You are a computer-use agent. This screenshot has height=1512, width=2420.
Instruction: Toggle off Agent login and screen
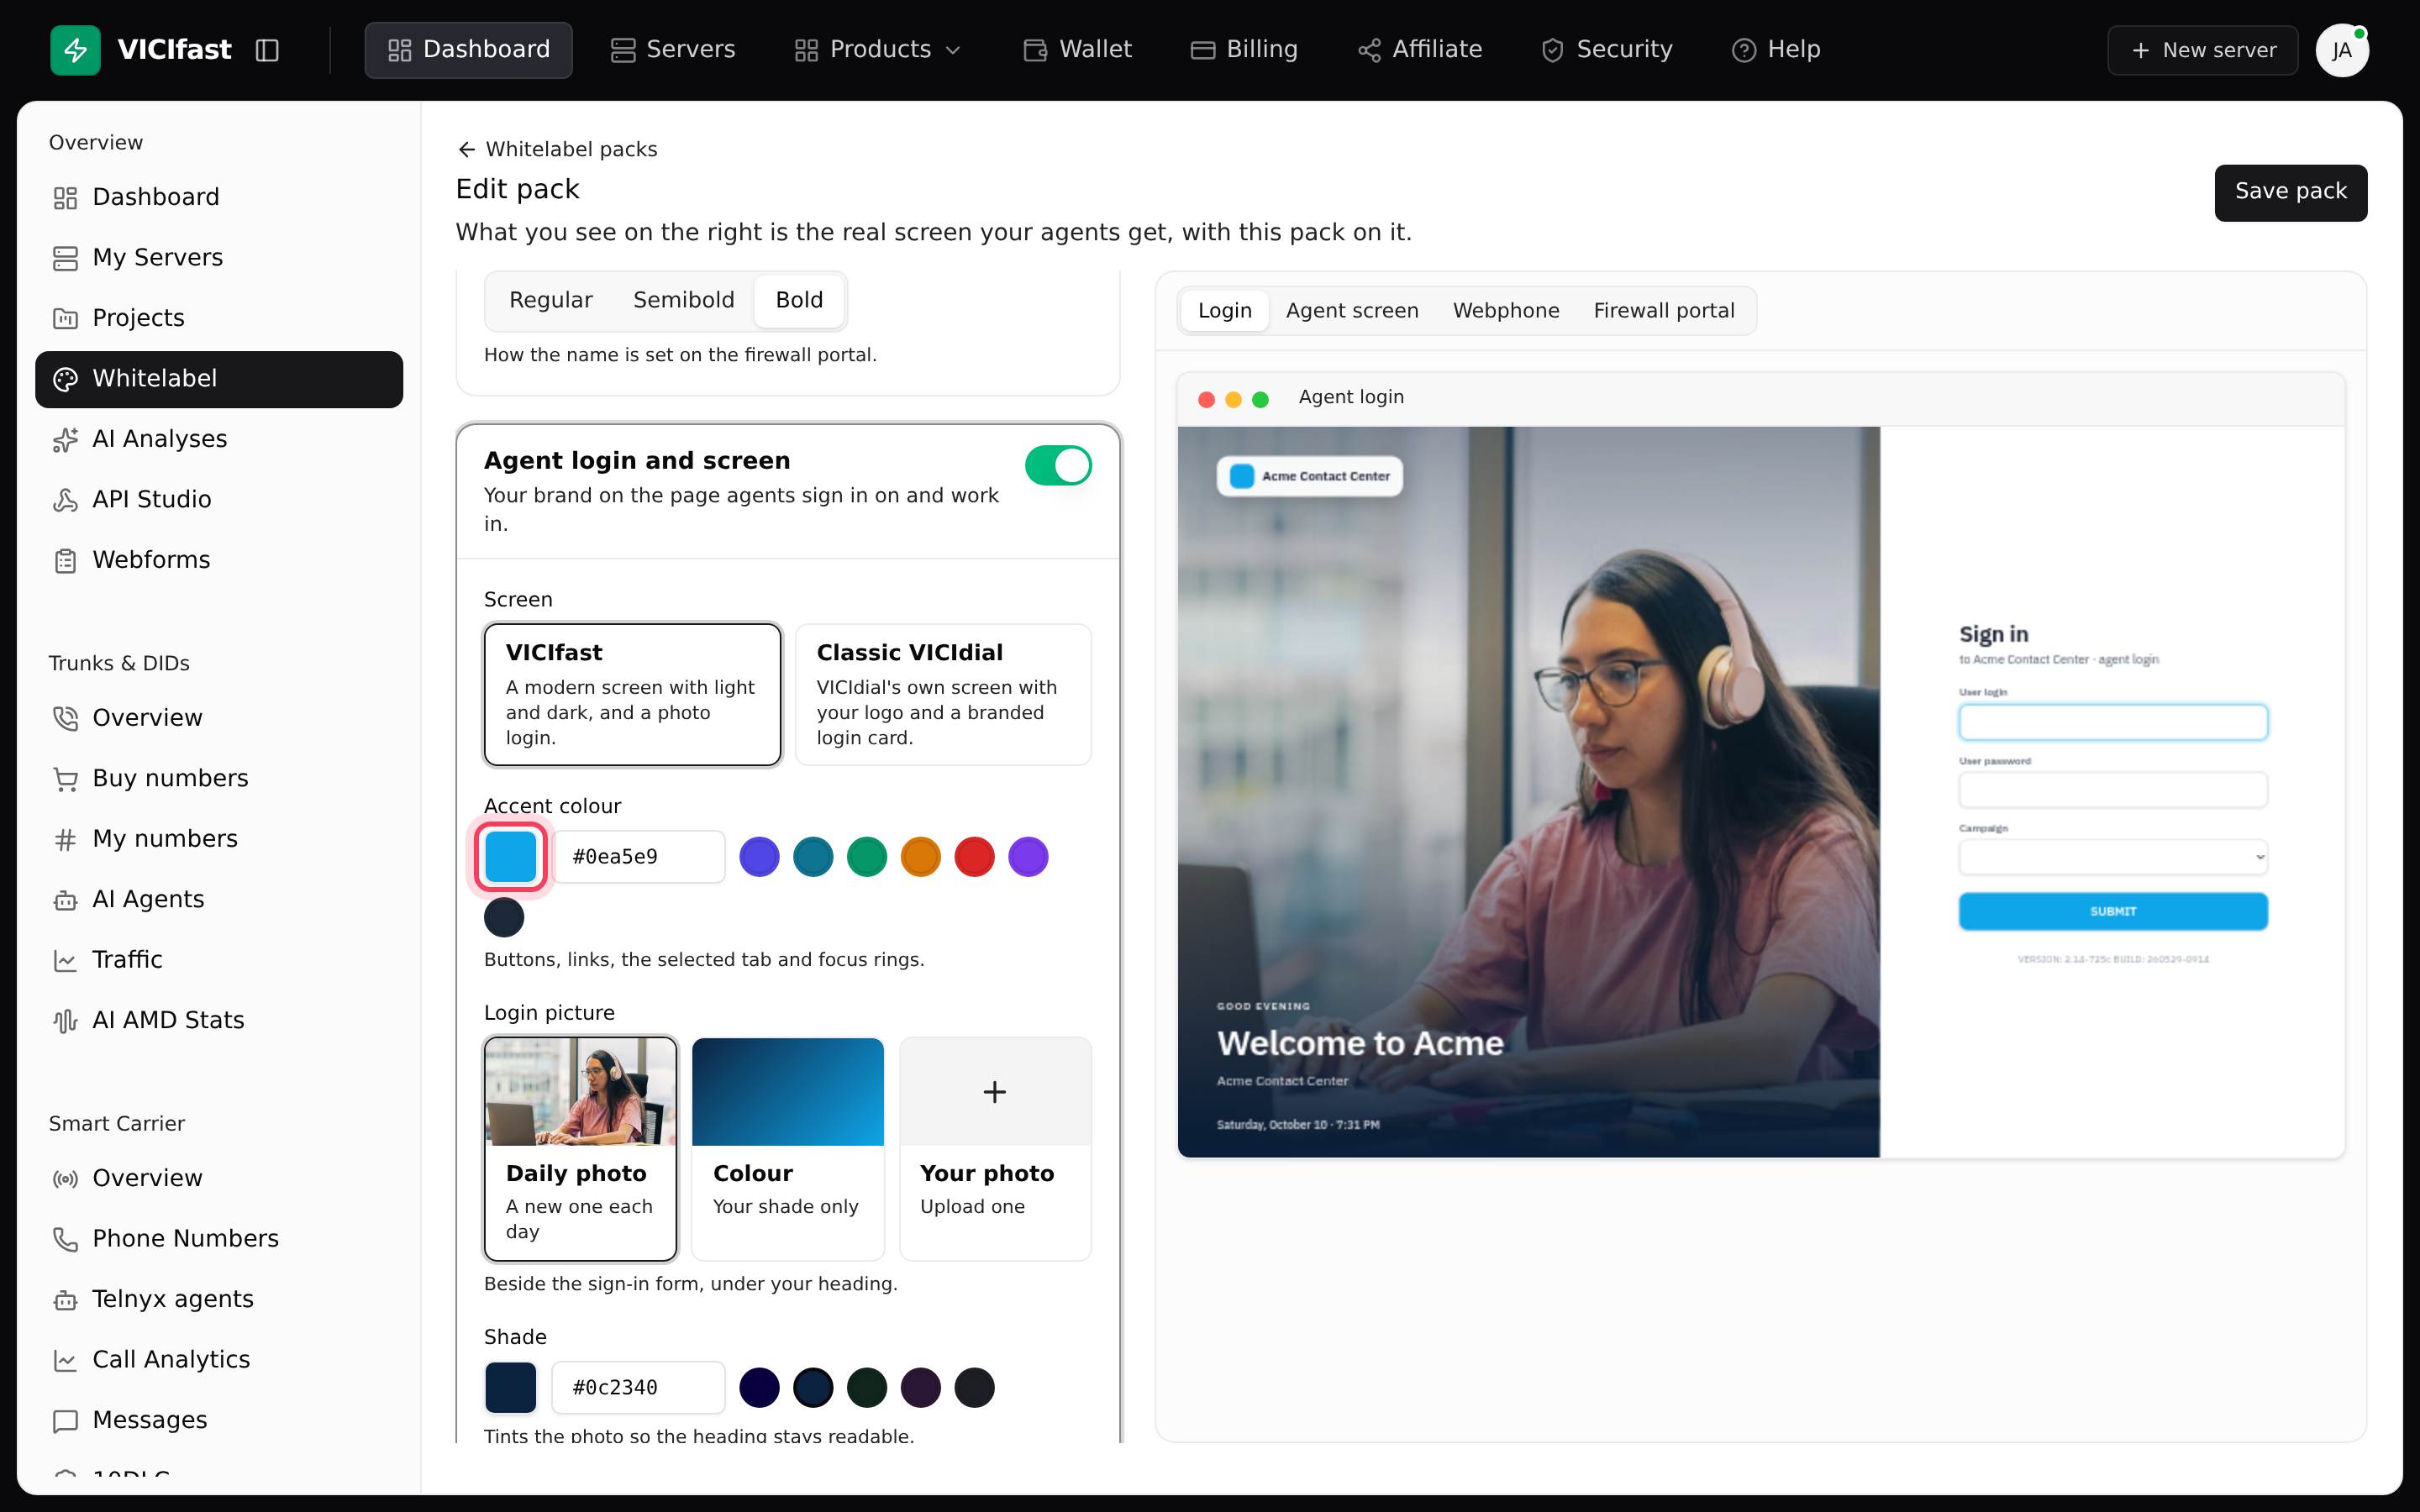[1057, 465]
